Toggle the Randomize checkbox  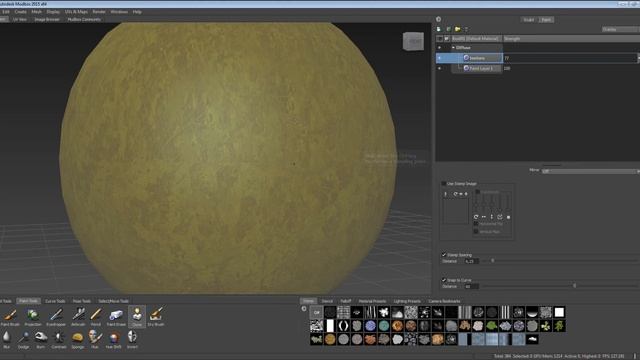tap(478, 191)
